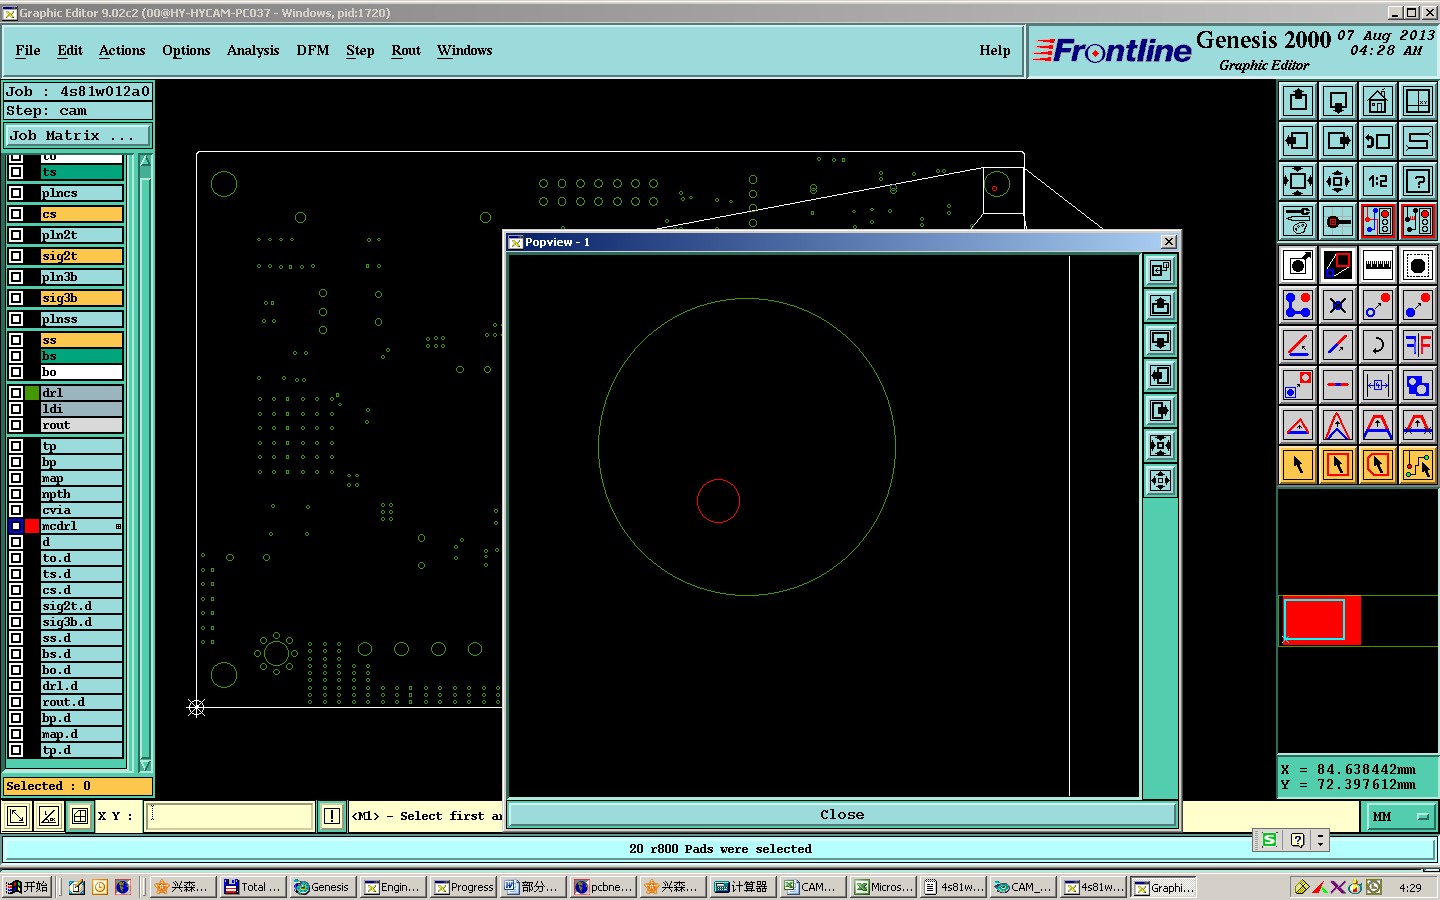Click the Selected count status field
1440x900 pixels.
(78, 786)
